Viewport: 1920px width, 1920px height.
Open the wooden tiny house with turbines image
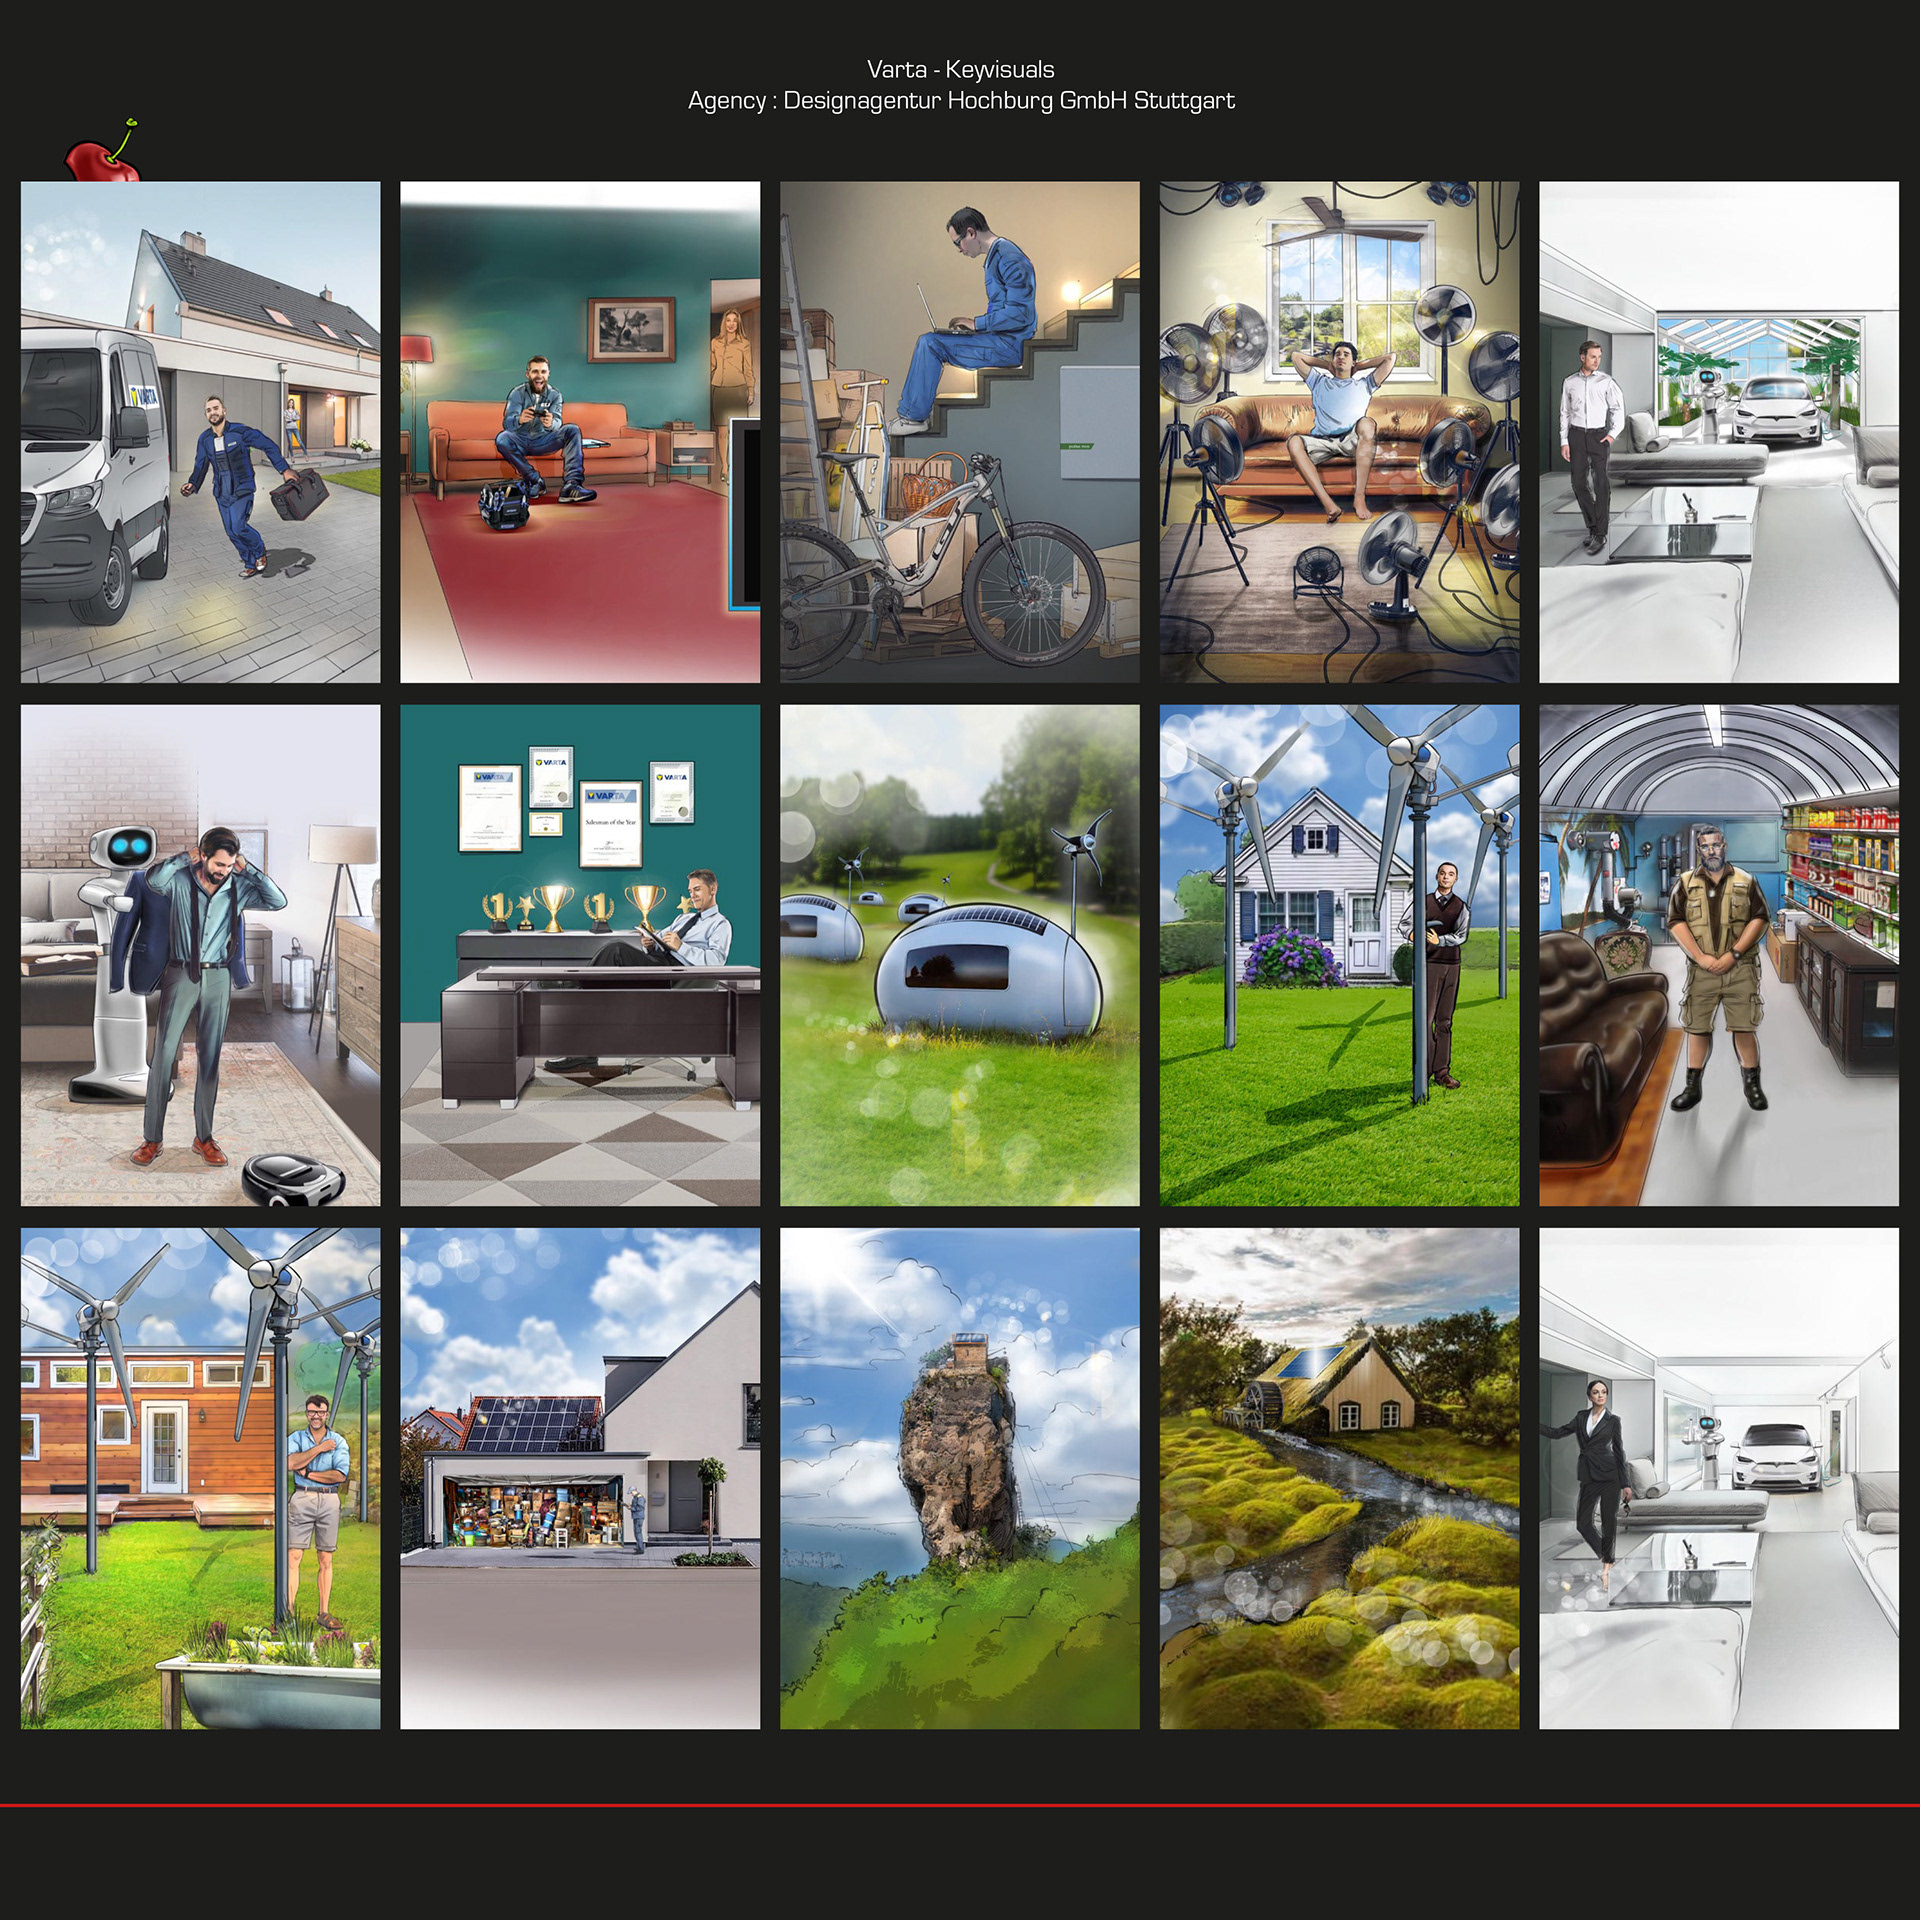200,1478
